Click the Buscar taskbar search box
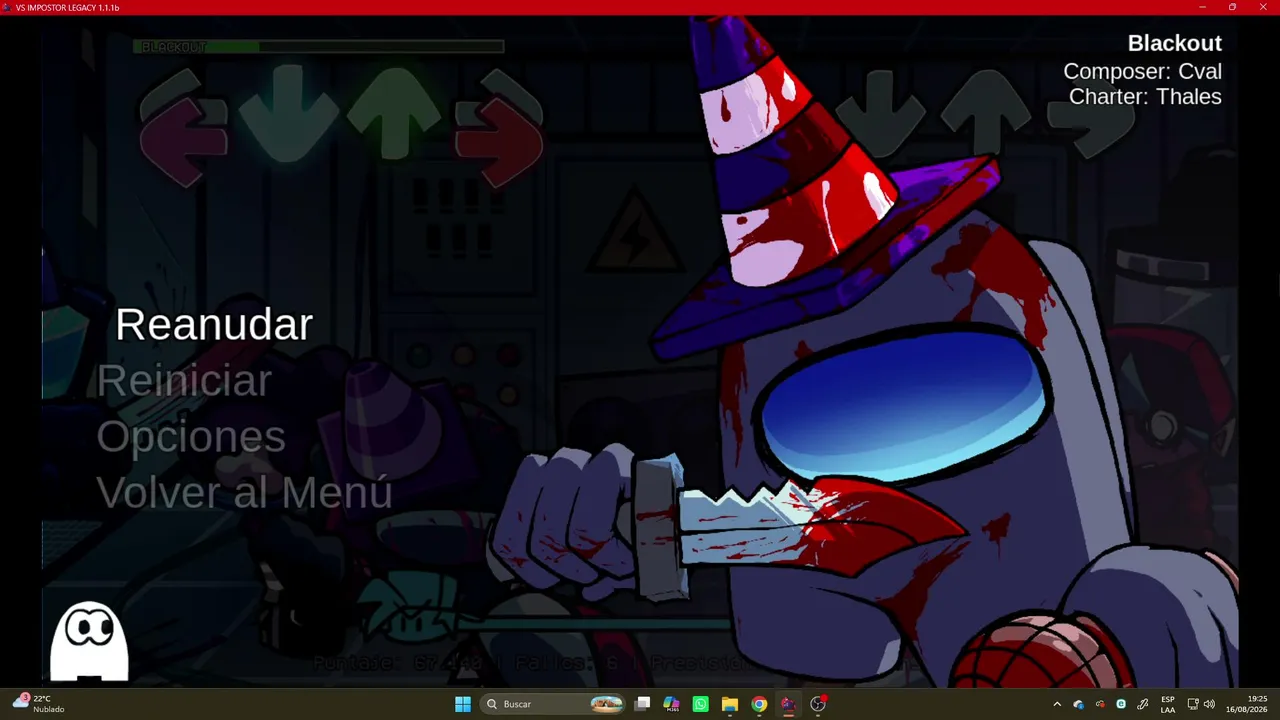 pyautogui.click(x=553, y=704)
